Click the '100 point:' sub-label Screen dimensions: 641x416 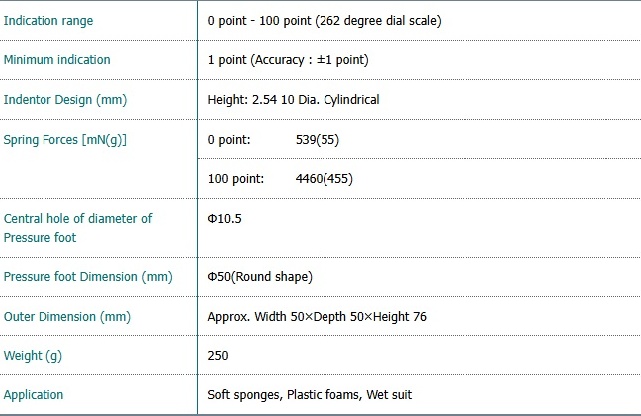point(235,179)
